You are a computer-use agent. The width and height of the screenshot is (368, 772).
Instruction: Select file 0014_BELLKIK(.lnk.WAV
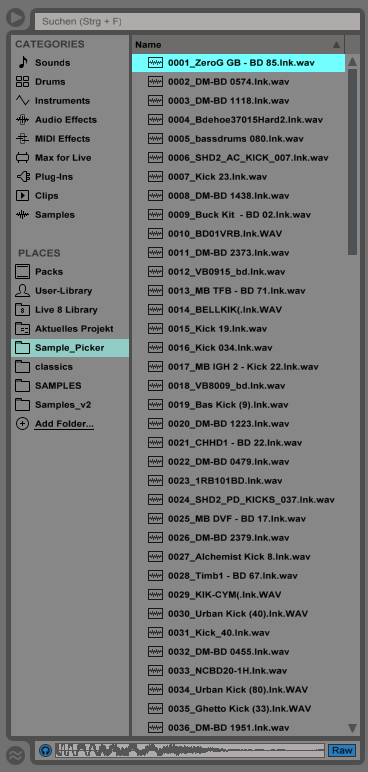click(238, 310)
